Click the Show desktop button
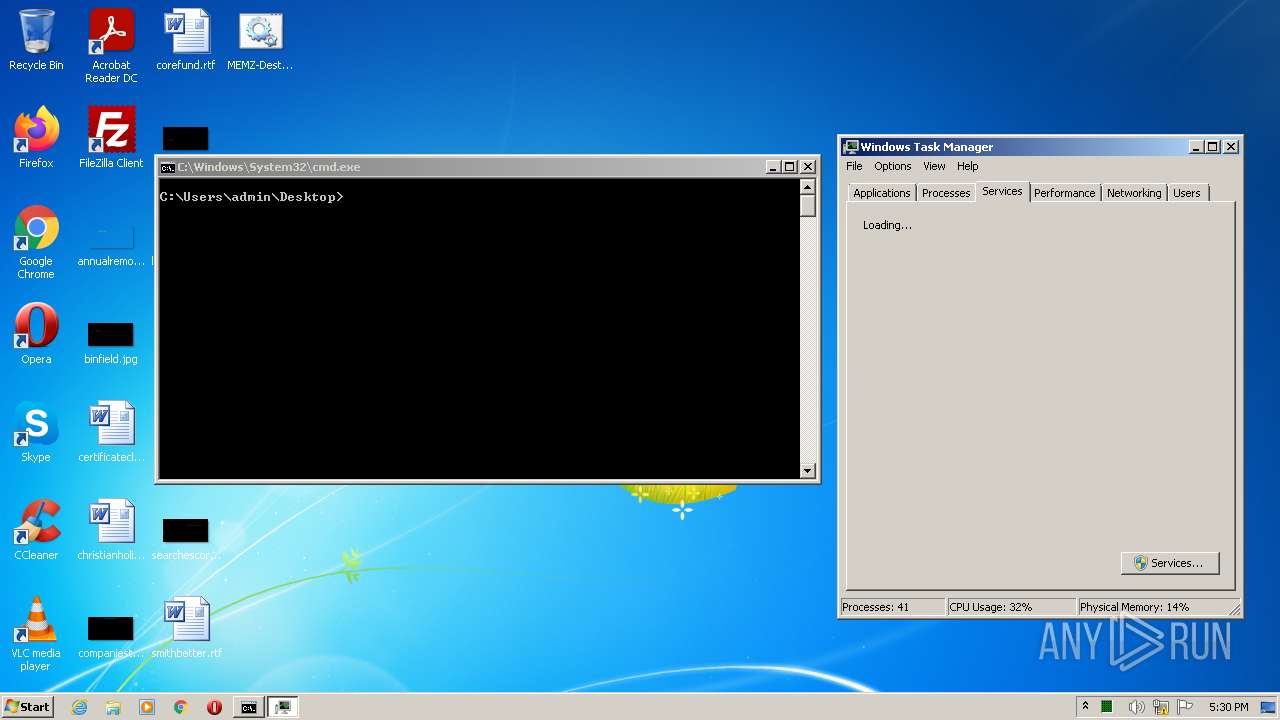 pos(1268,707)
